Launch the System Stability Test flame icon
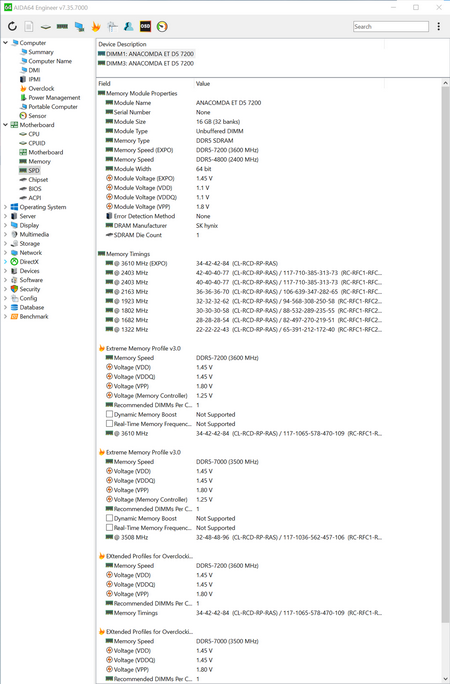Viewport: 450px width, 684px height. click(x=95, y=27)
